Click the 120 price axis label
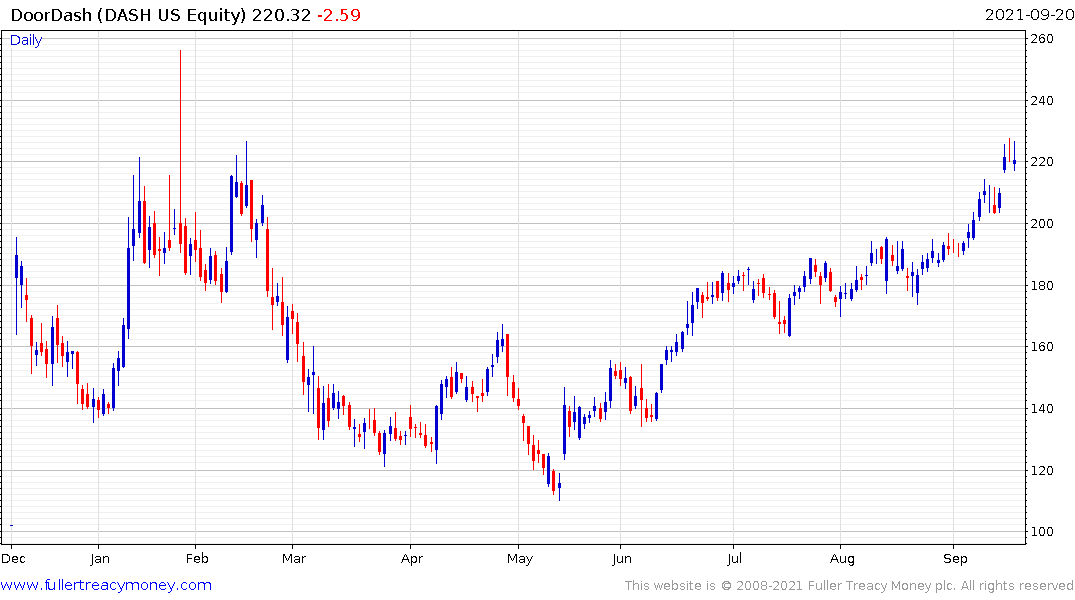The width and height of the screenshot is (1075, 600). 1041,470
